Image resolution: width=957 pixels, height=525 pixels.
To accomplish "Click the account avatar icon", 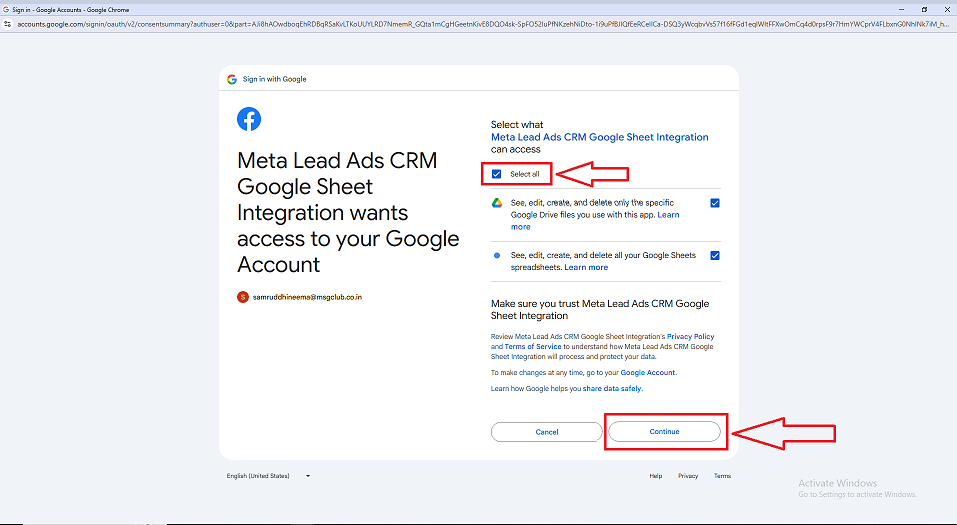I will click(243, 297).
